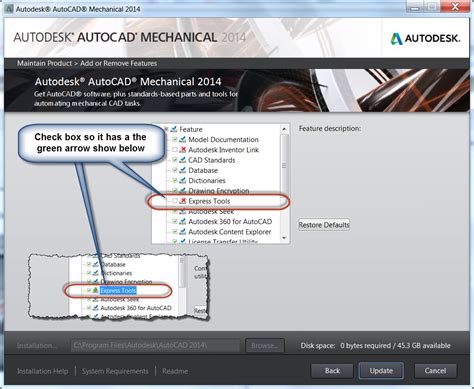
Task: Open the Readme link
Action: tap(175, 371)
